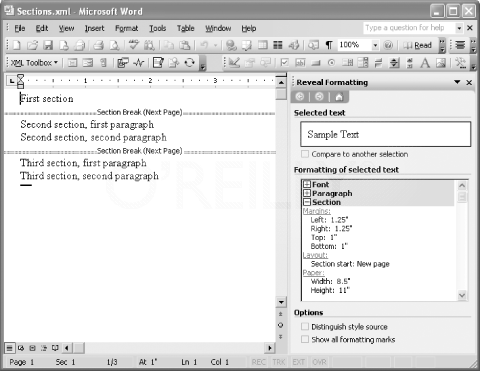481x371 pixels.
Task: Enable Compare to another selection checkbox
Action: [x=305, y=154]
